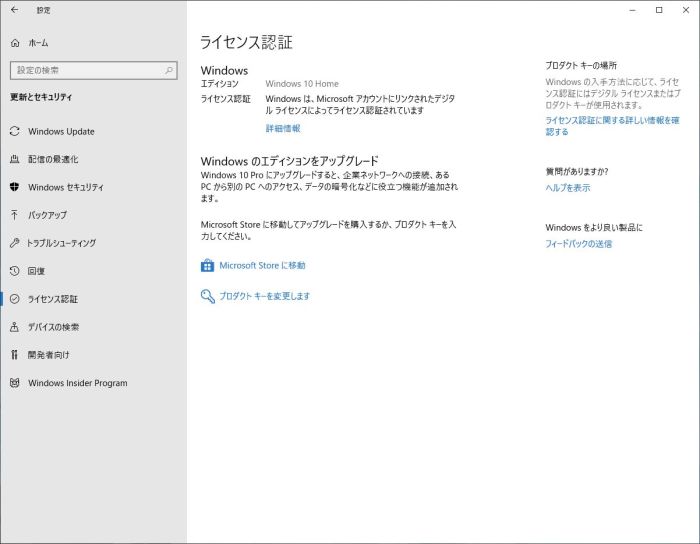
Task: Click the デバイスの検索 locate device icon
Action: click(15, 327)
